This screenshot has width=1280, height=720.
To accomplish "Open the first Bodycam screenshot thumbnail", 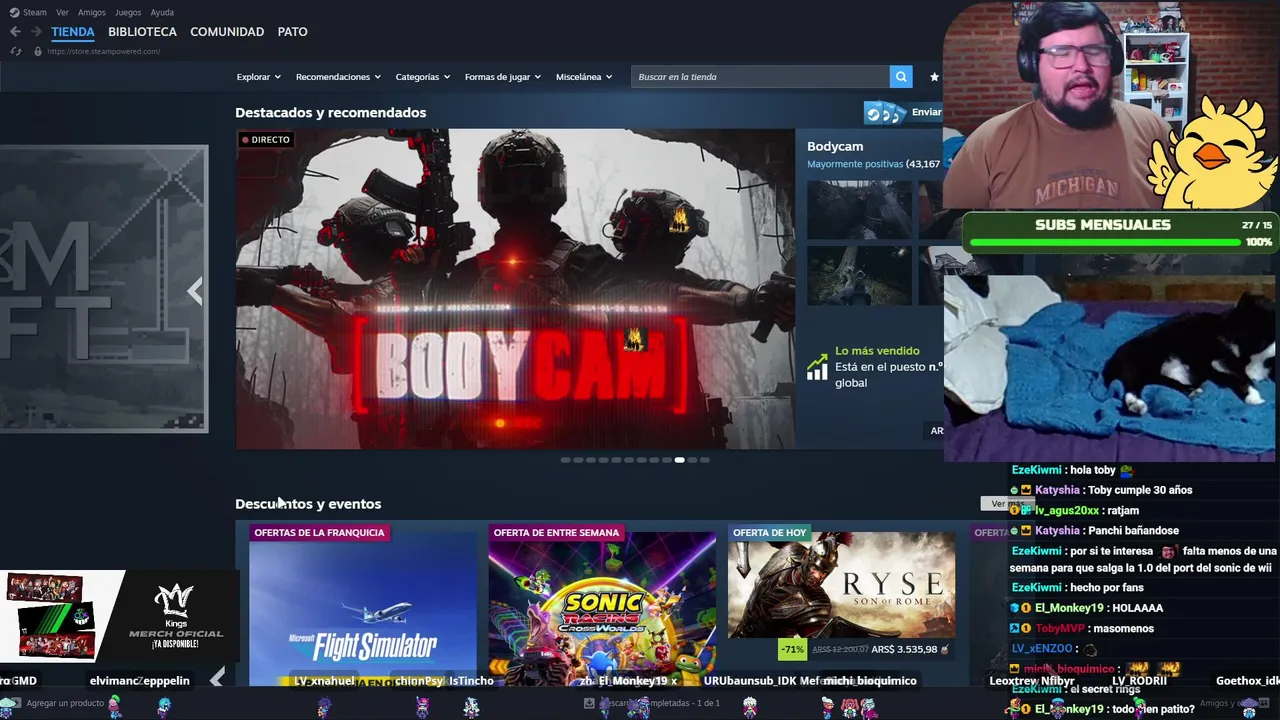I will [859, 210].
